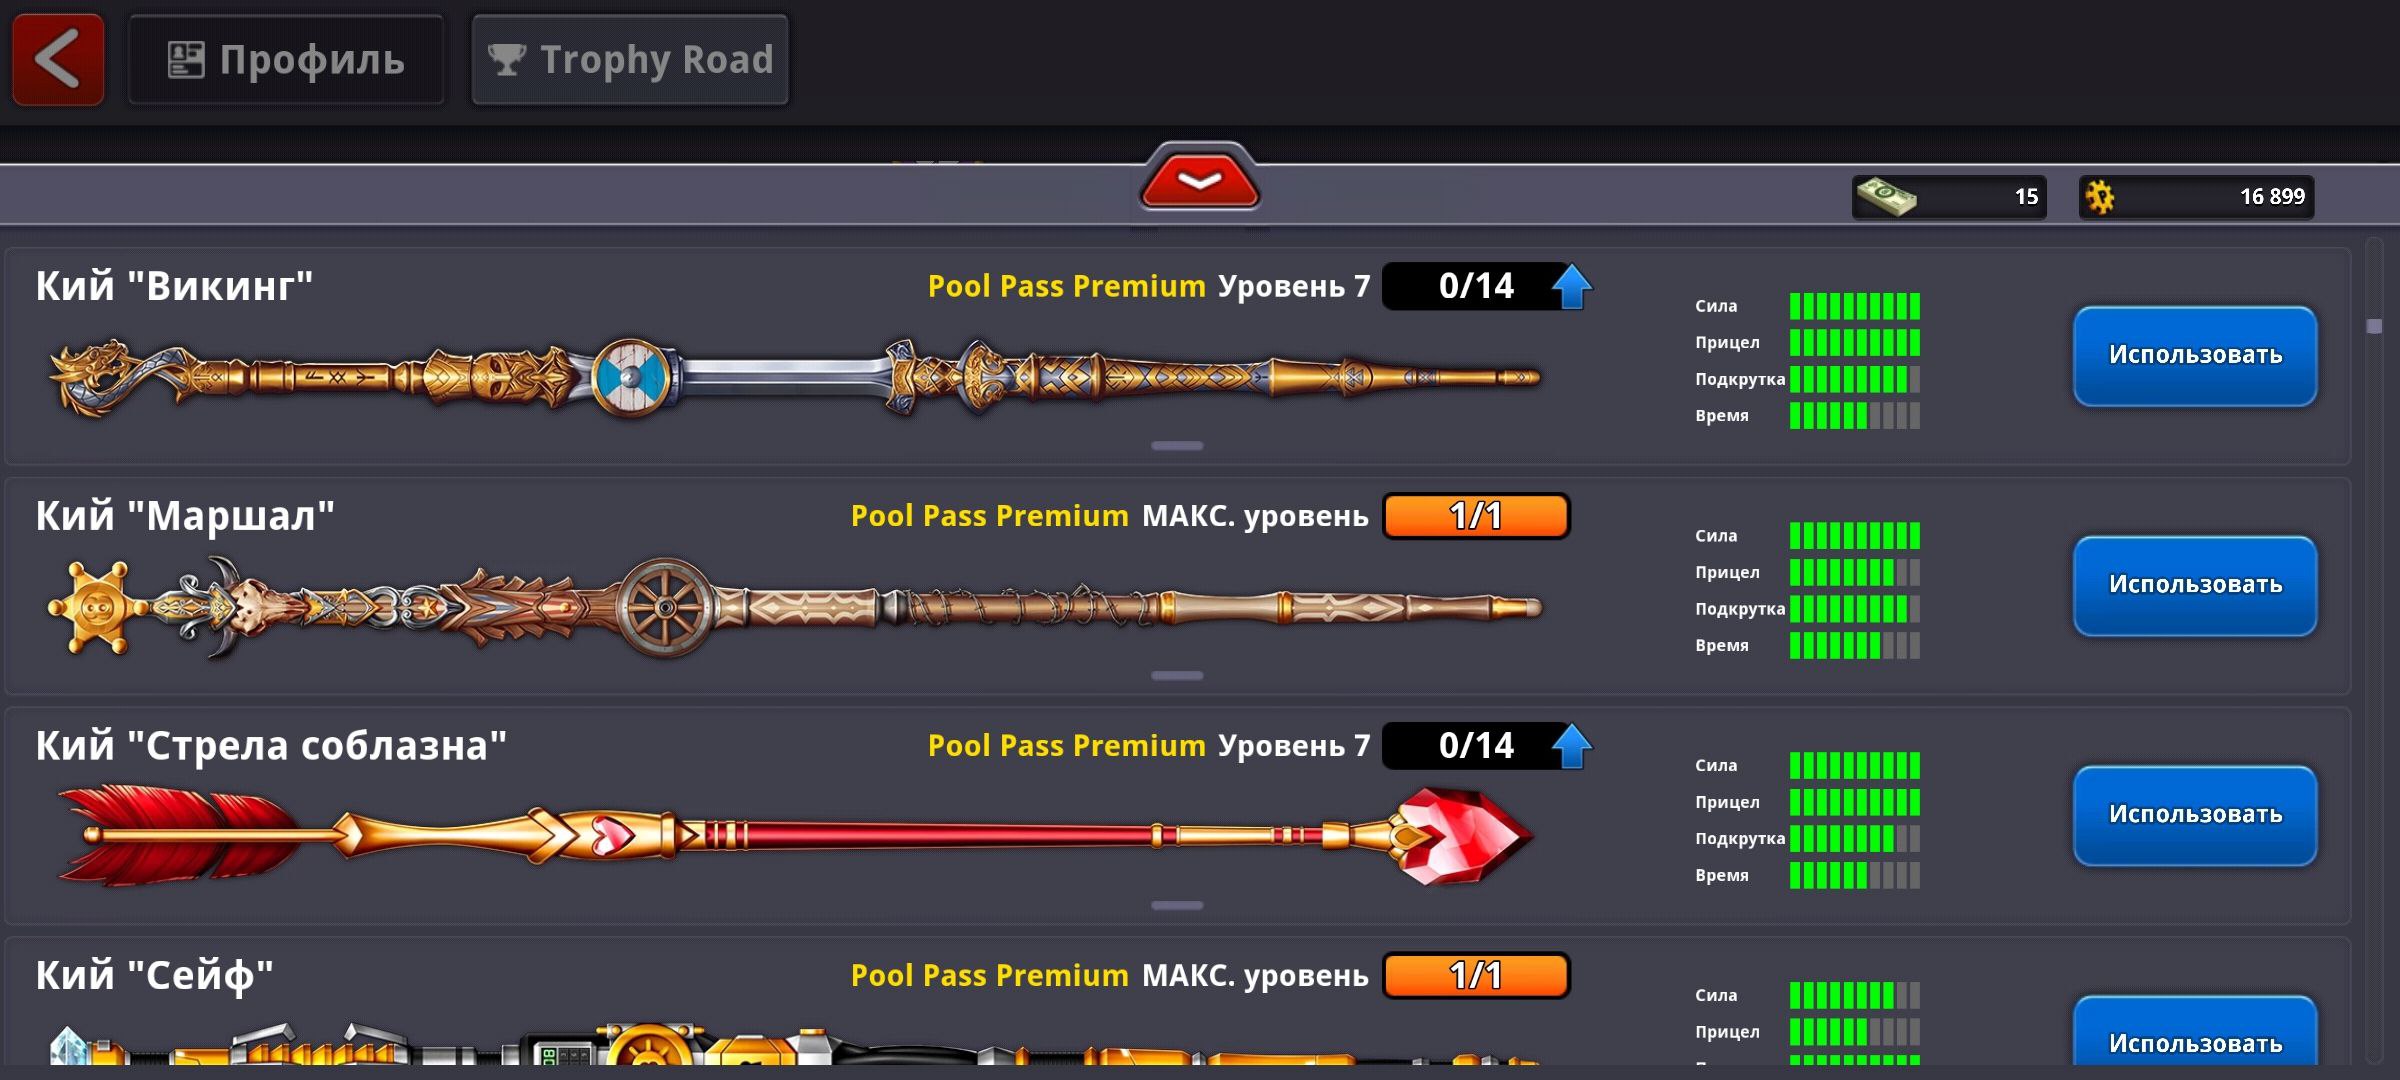Screen dimensions: 2400x1080
Task: Tap the cash balance icon
Action: click(x=1886, y=196)
